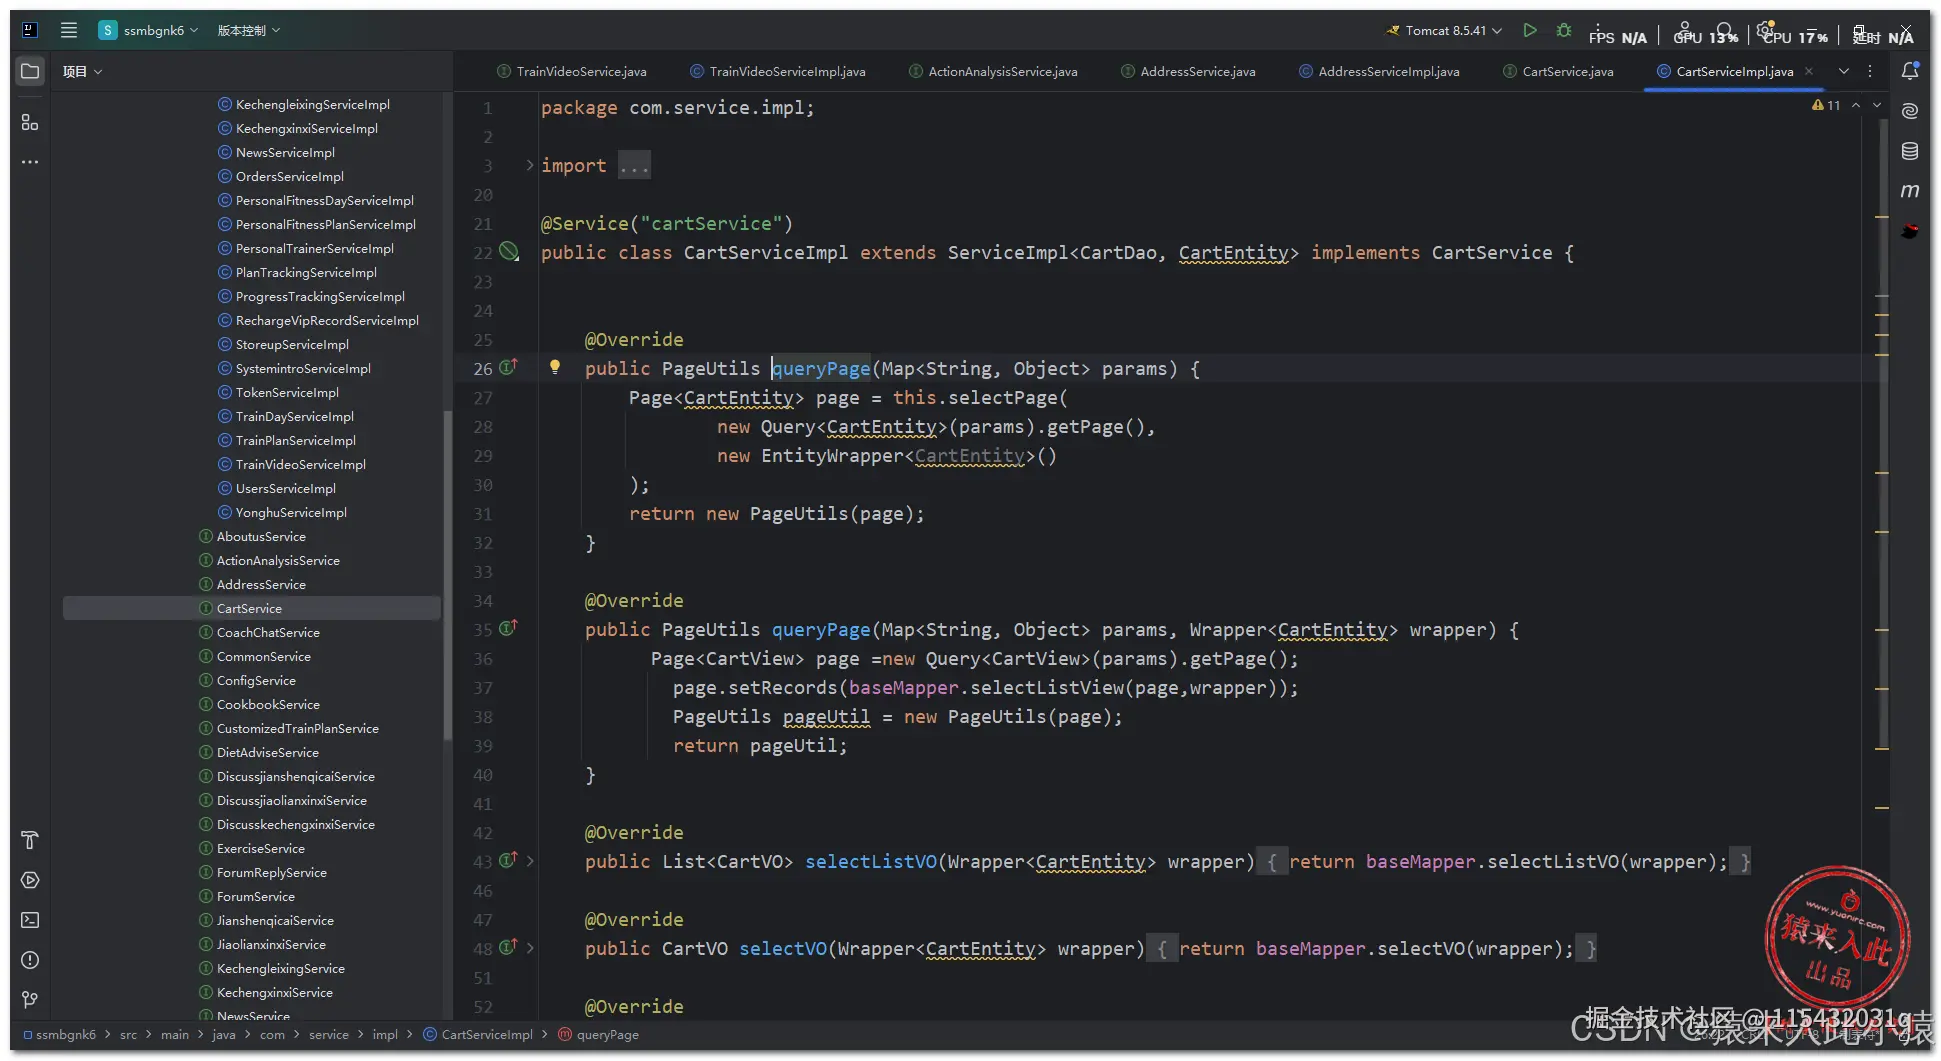Open the main hamburger menu
The width and height of the screenshot is (1941, 1061).
(x=69, y=30)
